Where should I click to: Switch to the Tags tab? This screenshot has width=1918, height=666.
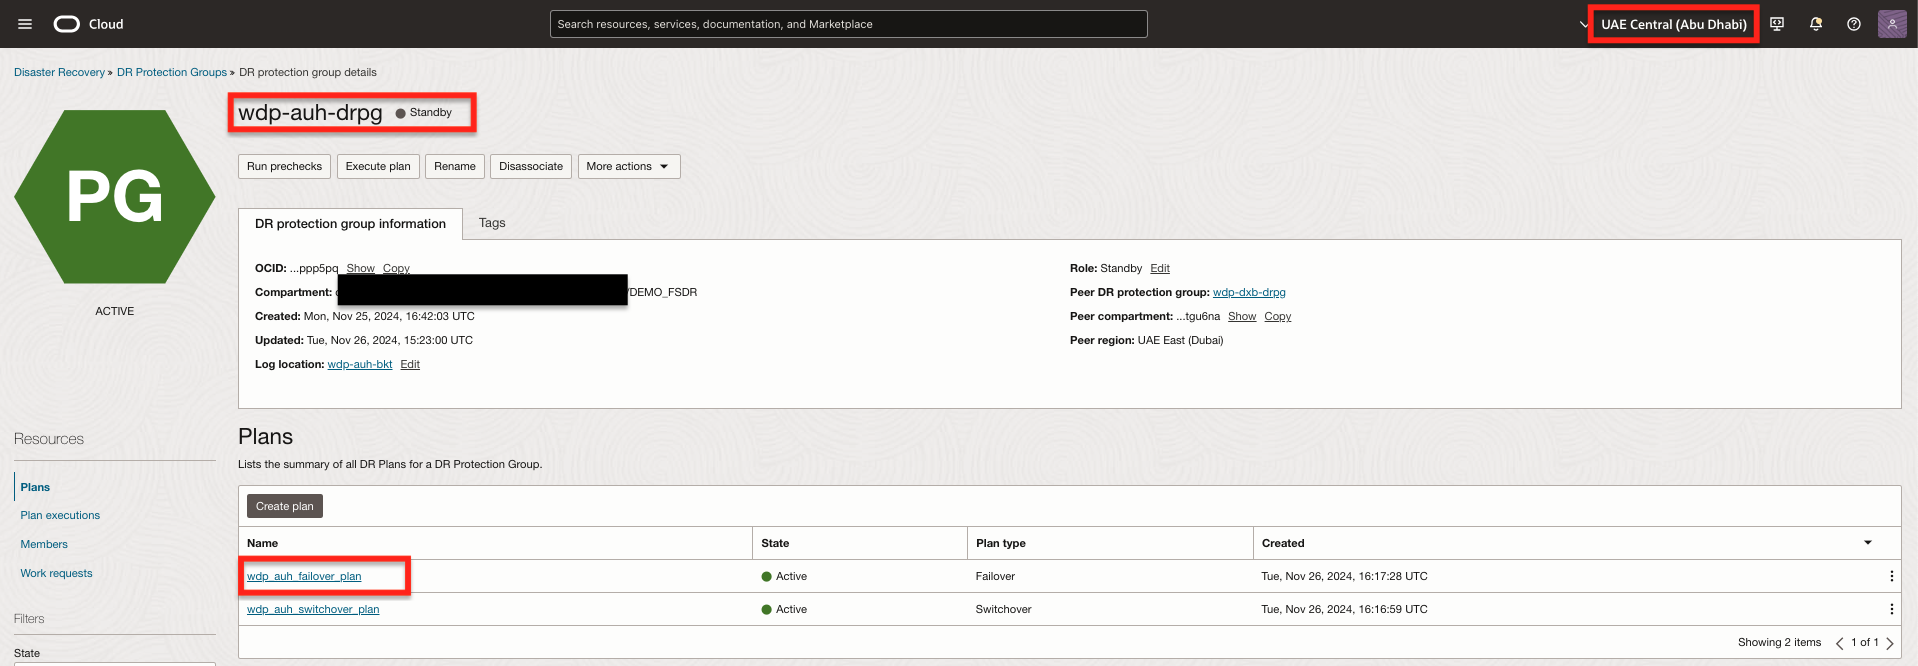pyautogui.click(x=492, y=223)
